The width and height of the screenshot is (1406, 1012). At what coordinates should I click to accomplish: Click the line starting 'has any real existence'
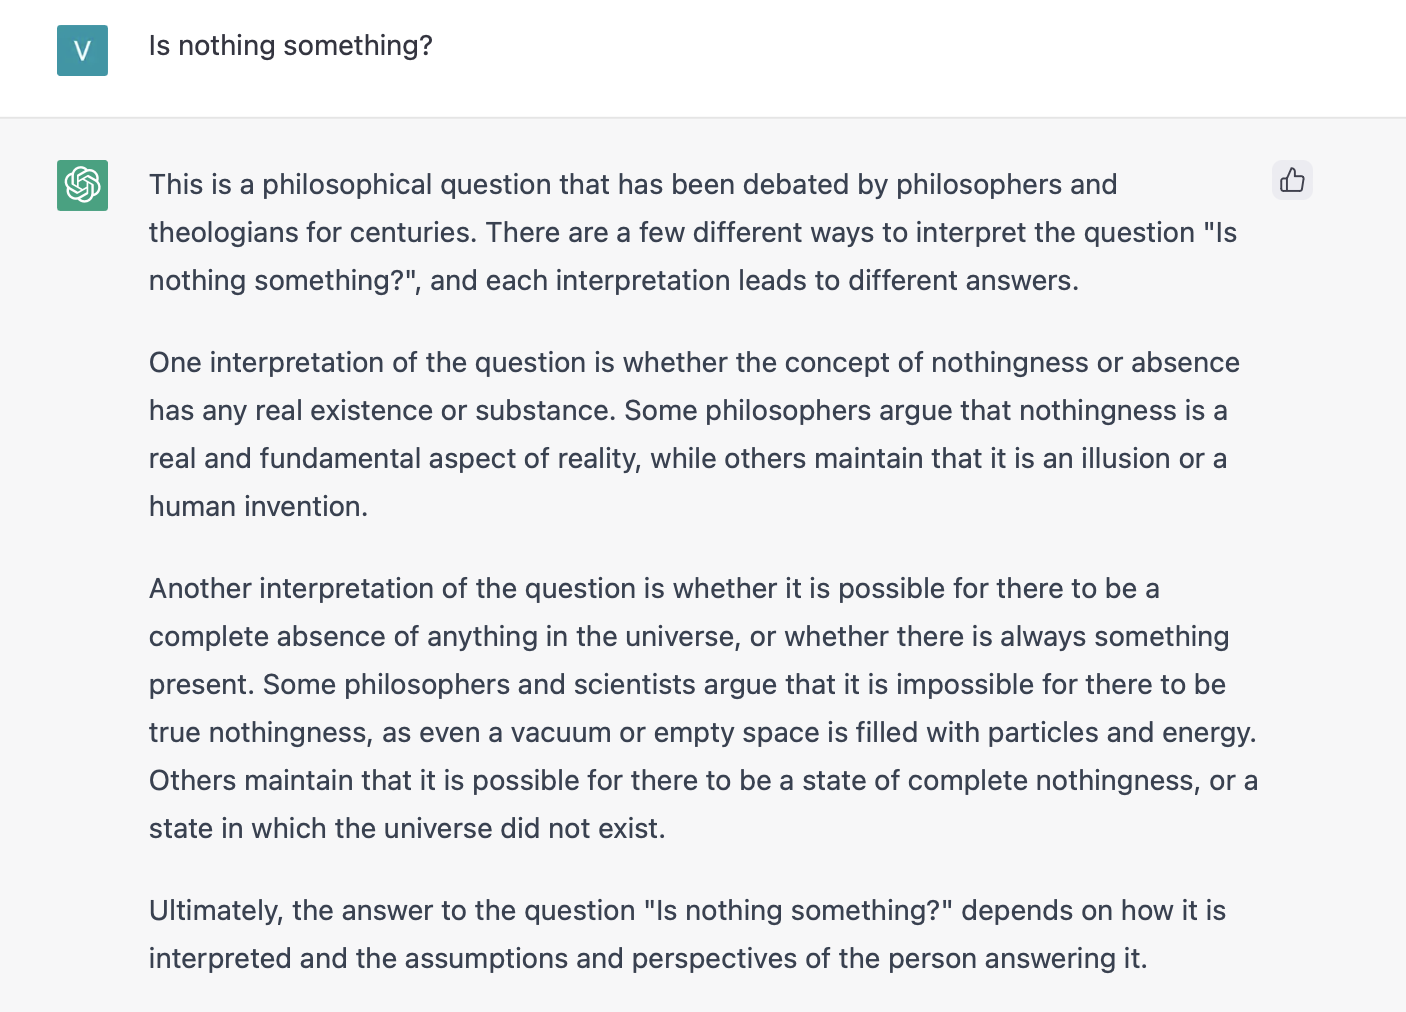point(688,411)
